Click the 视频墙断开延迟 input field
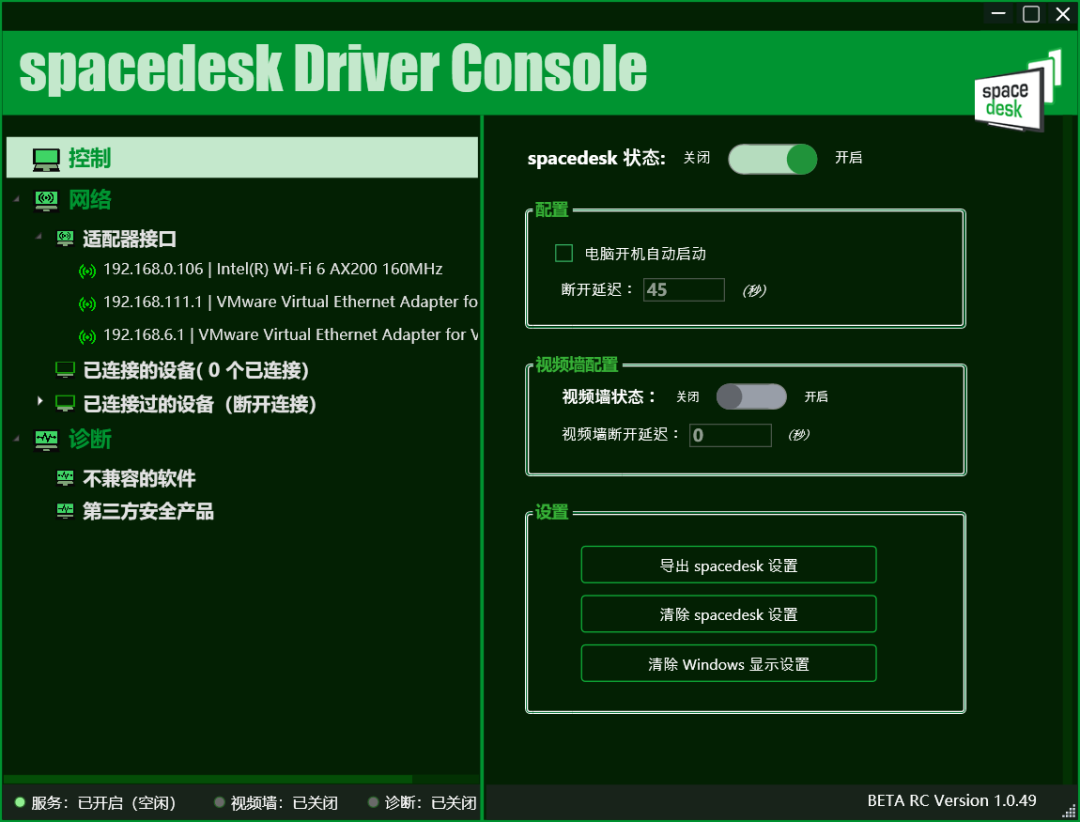 (x=730, y=435)
